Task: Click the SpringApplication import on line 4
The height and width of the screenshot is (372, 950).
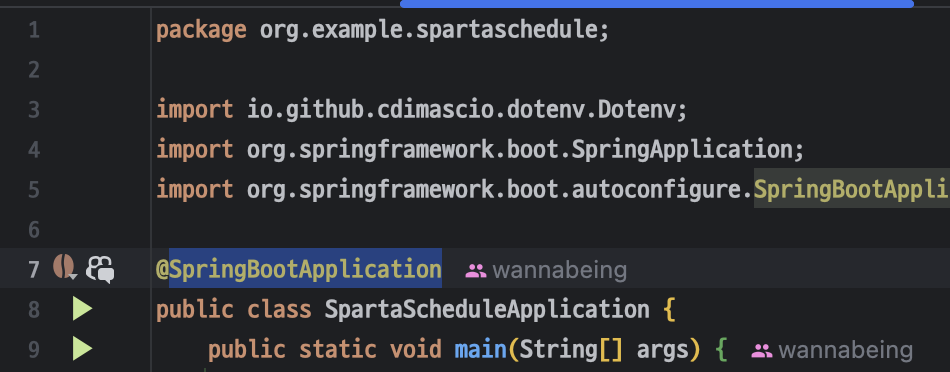Action: pos(480,149)
